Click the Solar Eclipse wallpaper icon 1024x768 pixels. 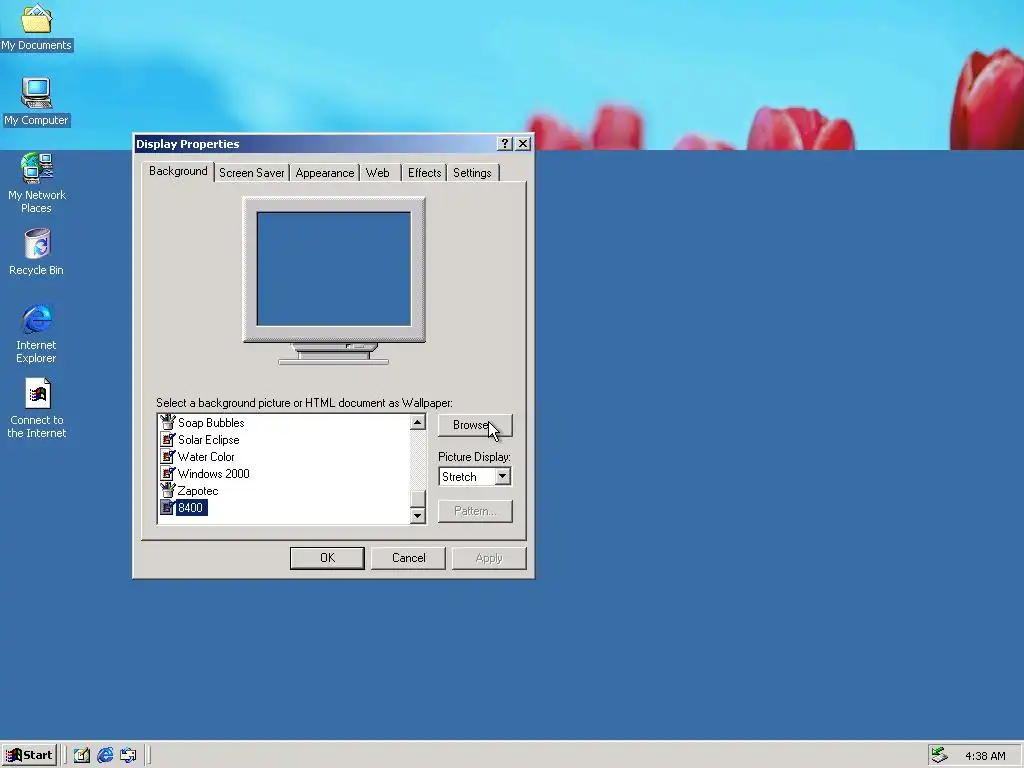click(168, 440)
